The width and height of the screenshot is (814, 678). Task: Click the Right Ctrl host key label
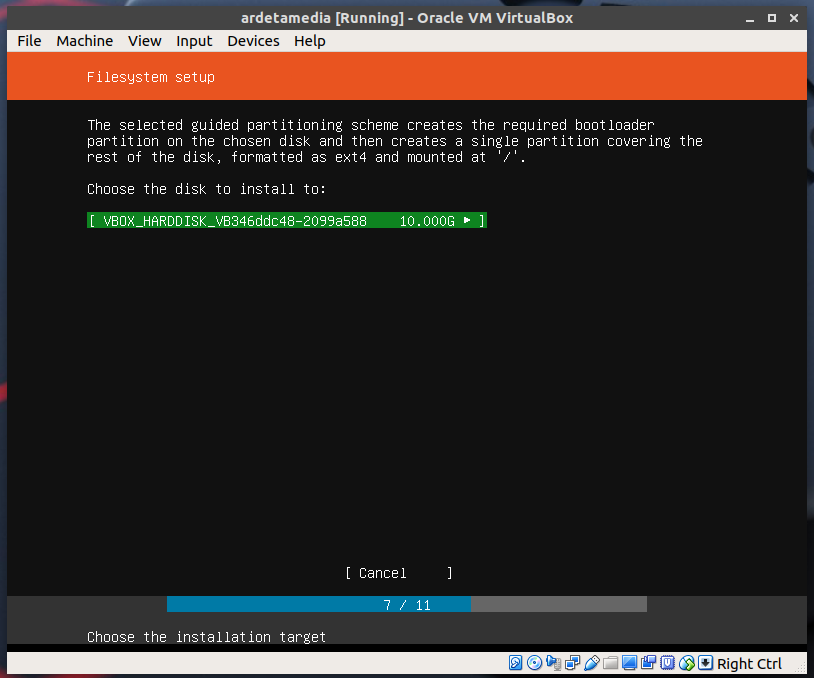coord(749,664)
